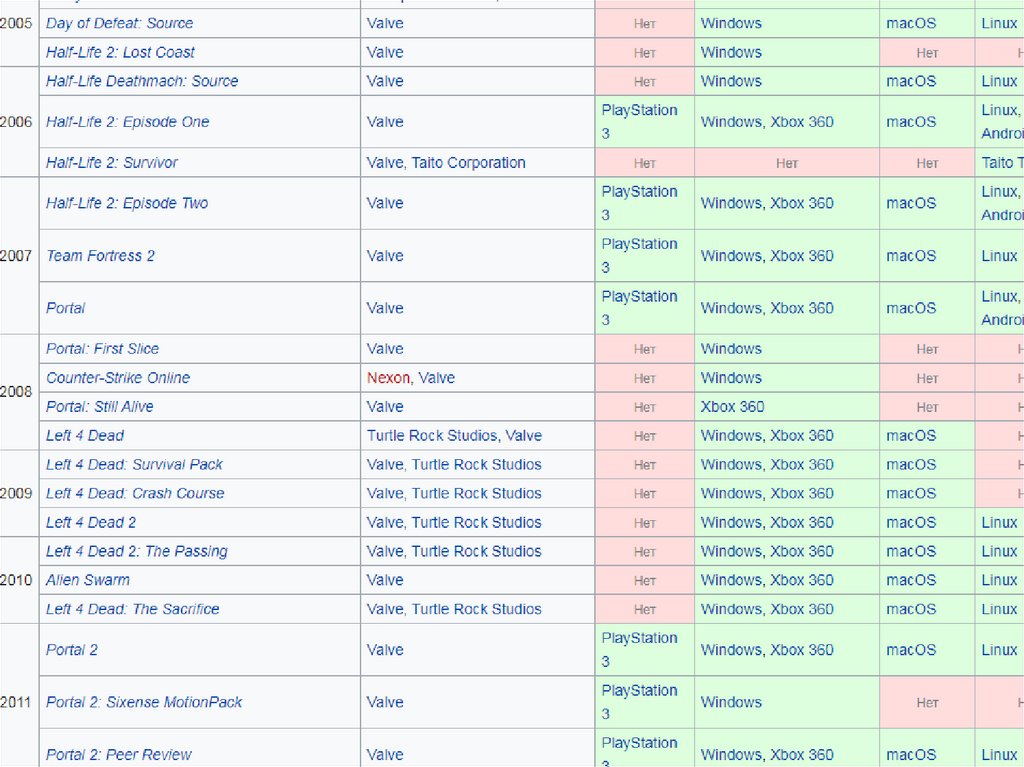Screen dimensions: 1024x767
Task: Open Xbox 360 link in Episode One row
Action: point(801,122)
